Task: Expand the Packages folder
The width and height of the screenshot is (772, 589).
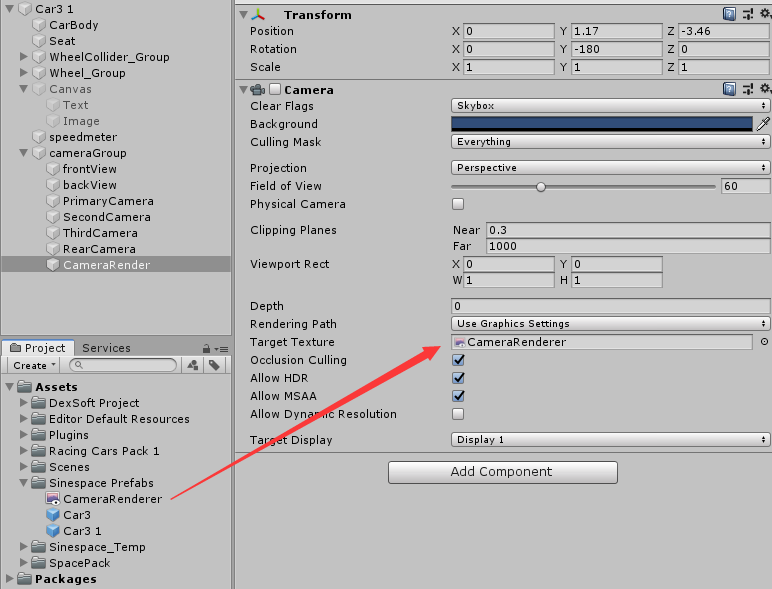Action: click(x=9, y=578)
